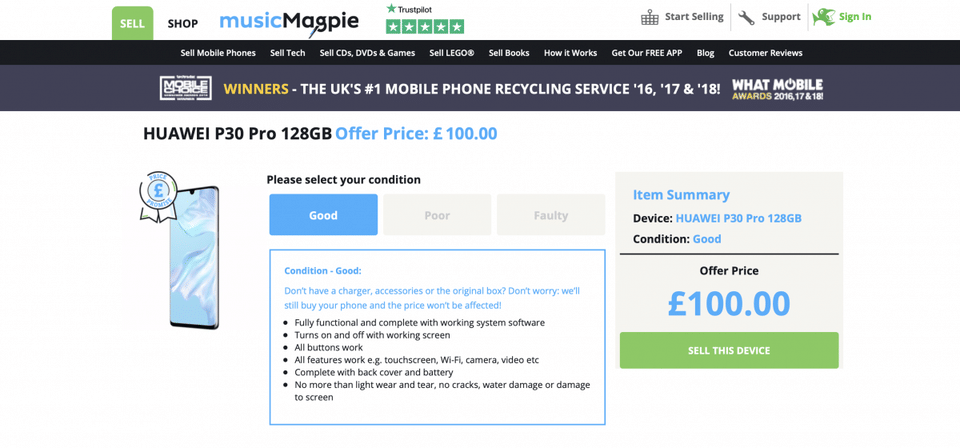
Task: Select the Faulty condition option
Action: [x=551, y=215]
